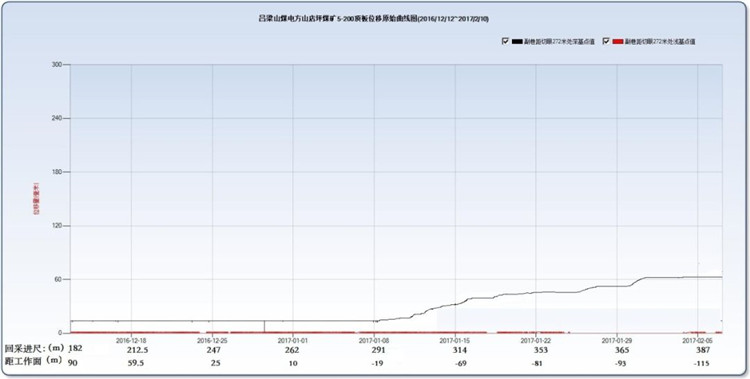Click the 2017-01-01 date label
The height and width of the screenshot is (379, 750).
tap(293, 340)
